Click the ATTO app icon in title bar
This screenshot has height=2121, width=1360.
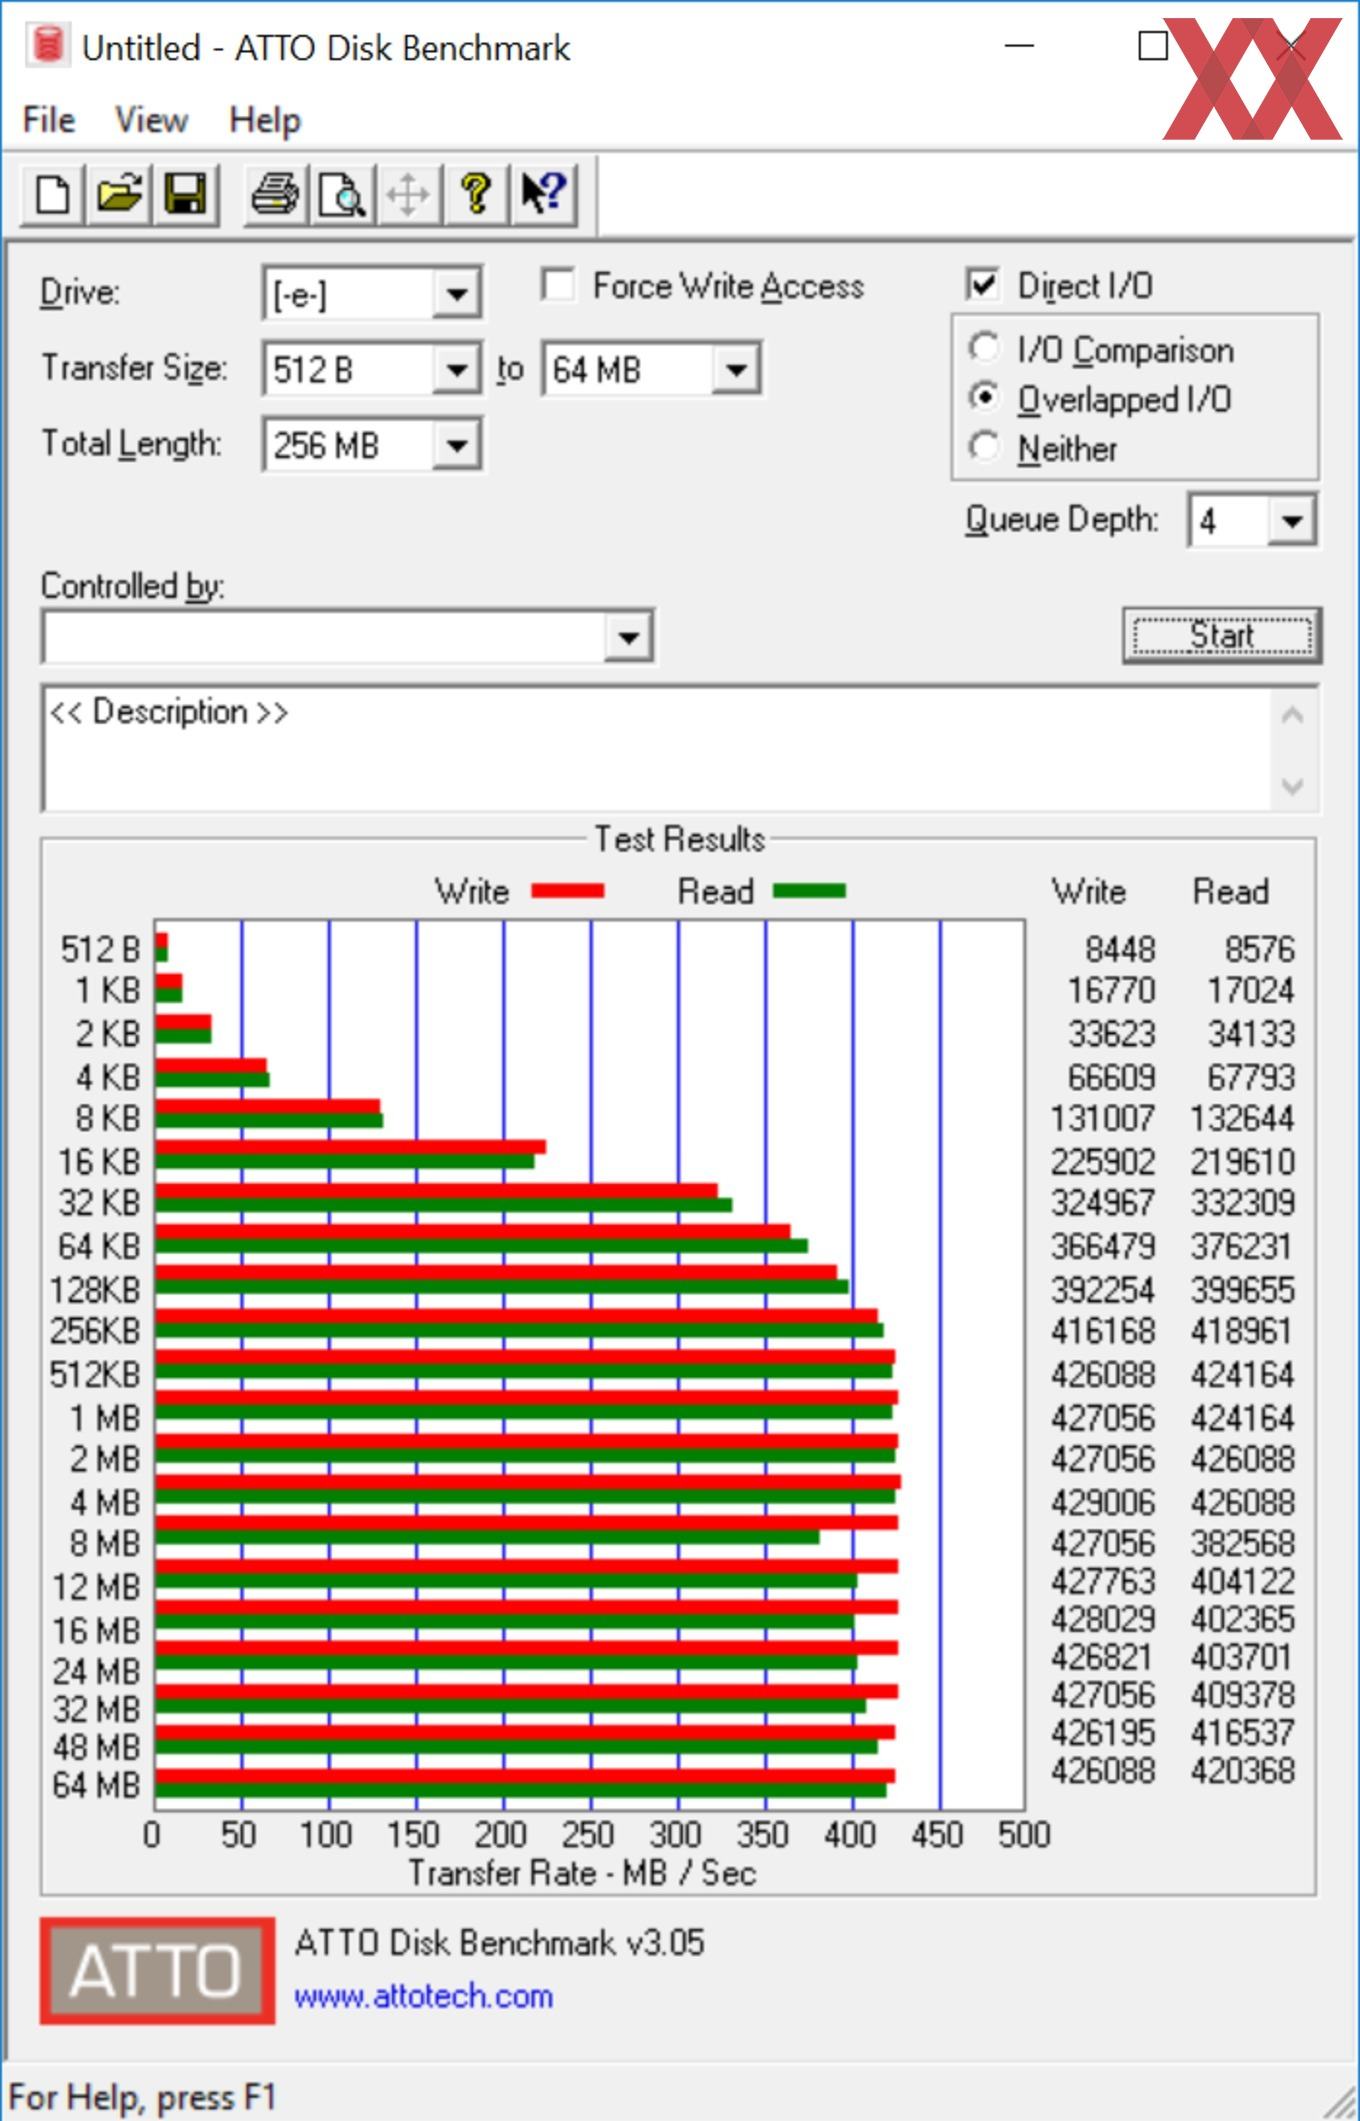click(x=46, y=46)
